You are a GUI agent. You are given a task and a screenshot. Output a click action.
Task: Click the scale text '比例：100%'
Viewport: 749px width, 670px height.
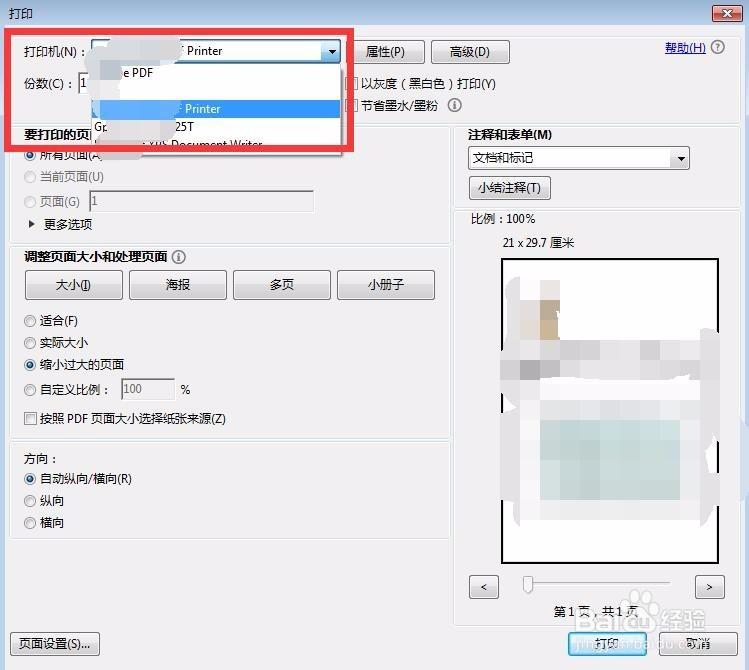click(503, 219)
